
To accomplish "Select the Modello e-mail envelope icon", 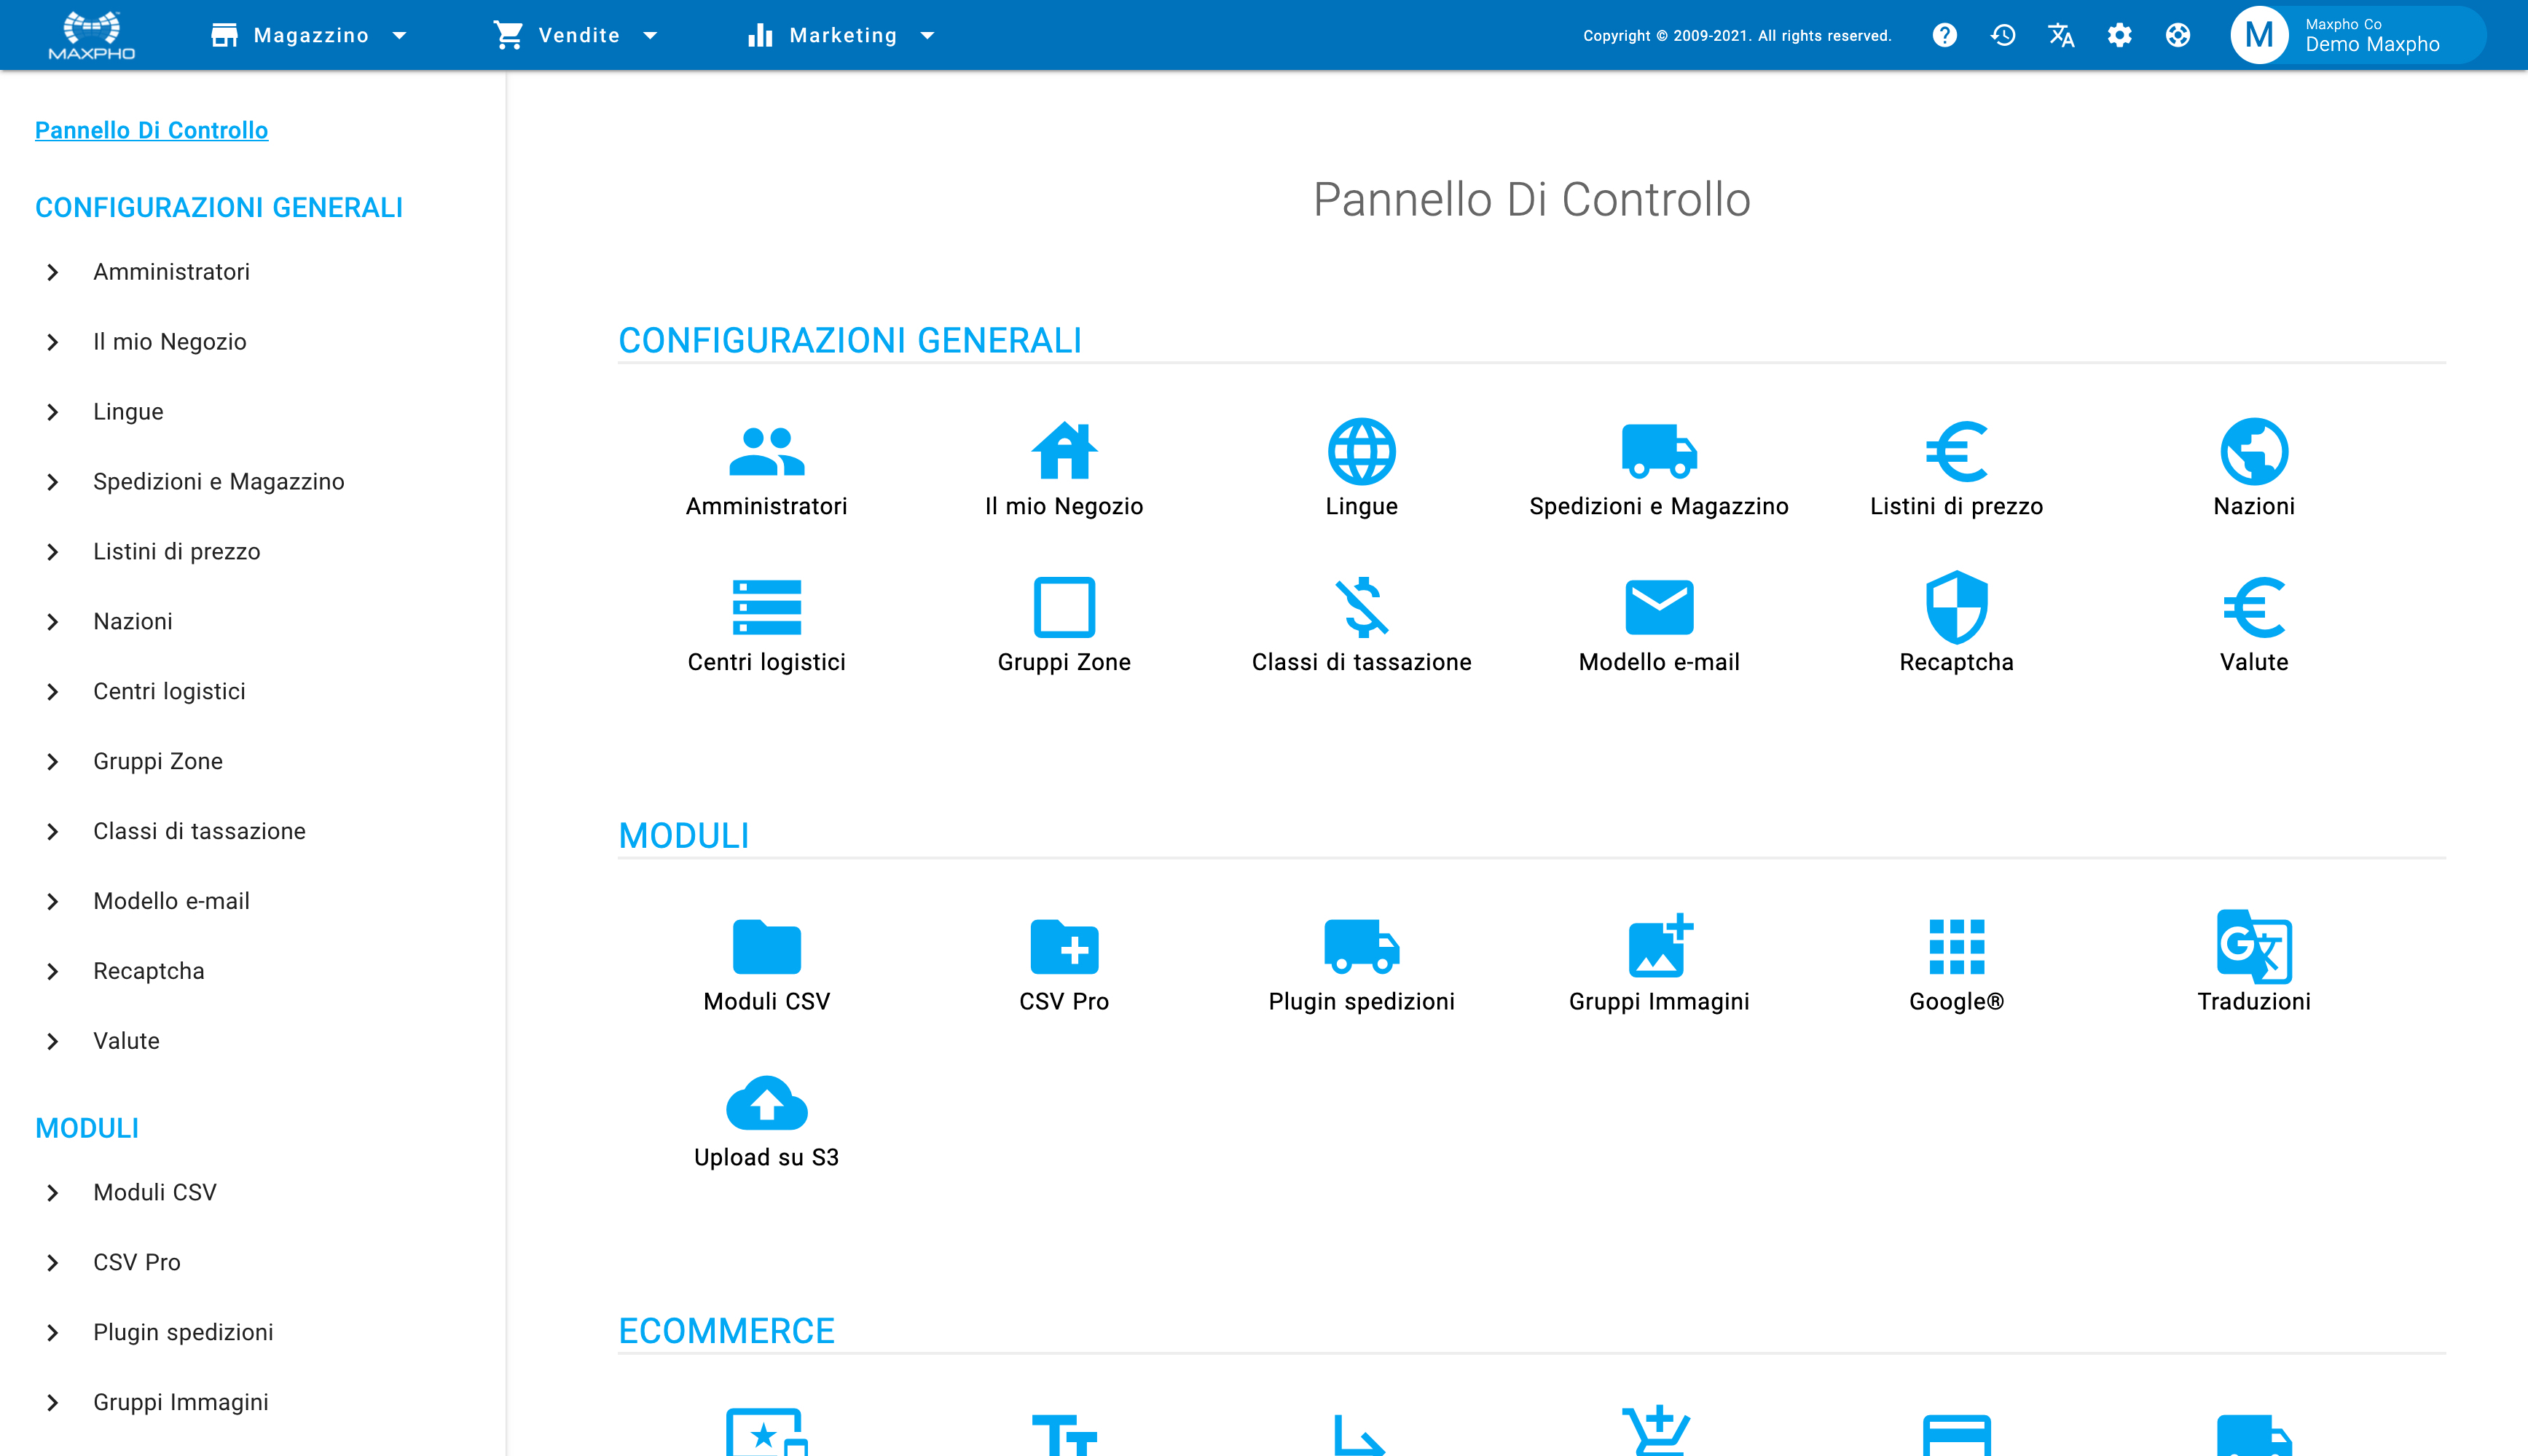I will (x=1658, y=607).
